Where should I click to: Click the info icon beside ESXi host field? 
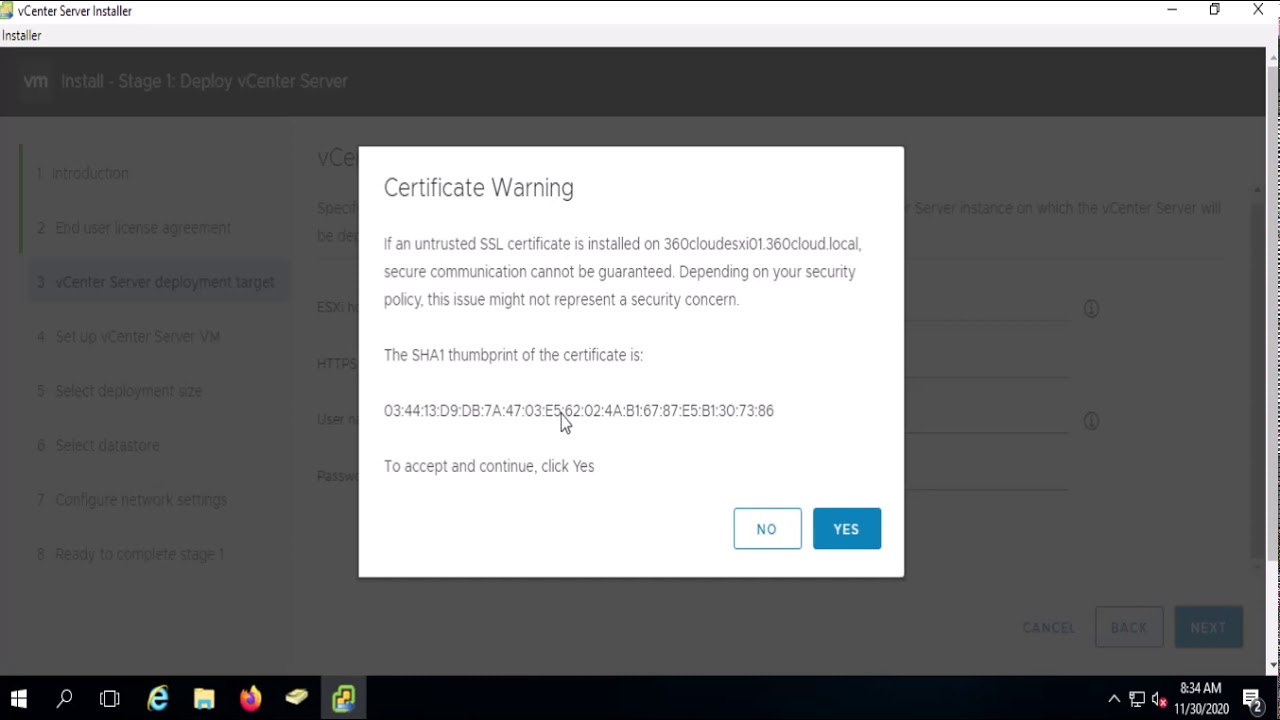tap(1091, 309)
